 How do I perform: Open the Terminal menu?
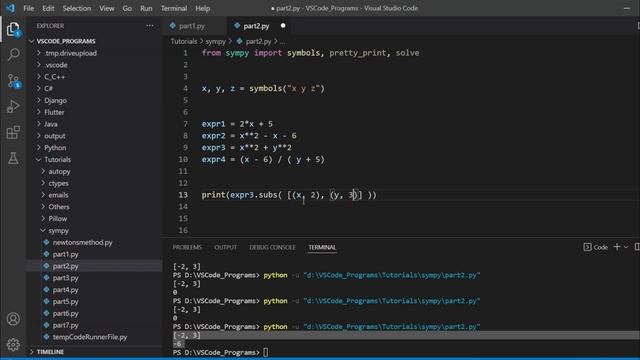click(174, 8)
